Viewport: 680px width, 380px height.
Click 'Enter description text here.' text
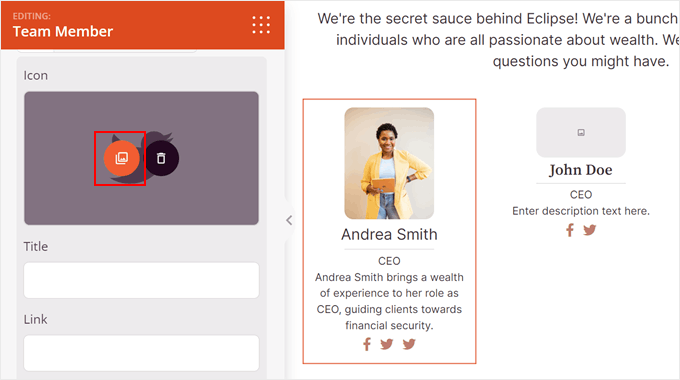pos(581,211)
